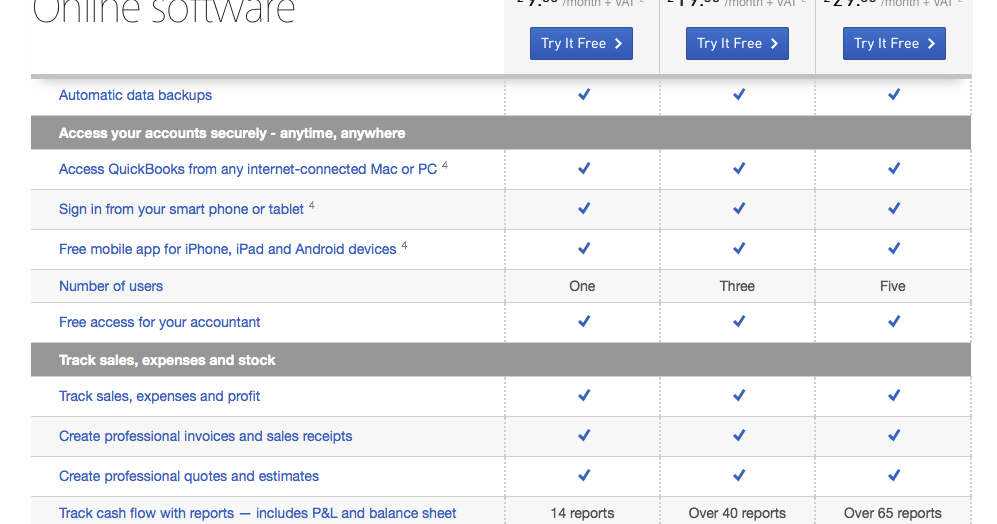Click the 'Over 65 reports' cell
This screenshot has width=997, height=524.
pyautogui.click(x=893, y=513)
